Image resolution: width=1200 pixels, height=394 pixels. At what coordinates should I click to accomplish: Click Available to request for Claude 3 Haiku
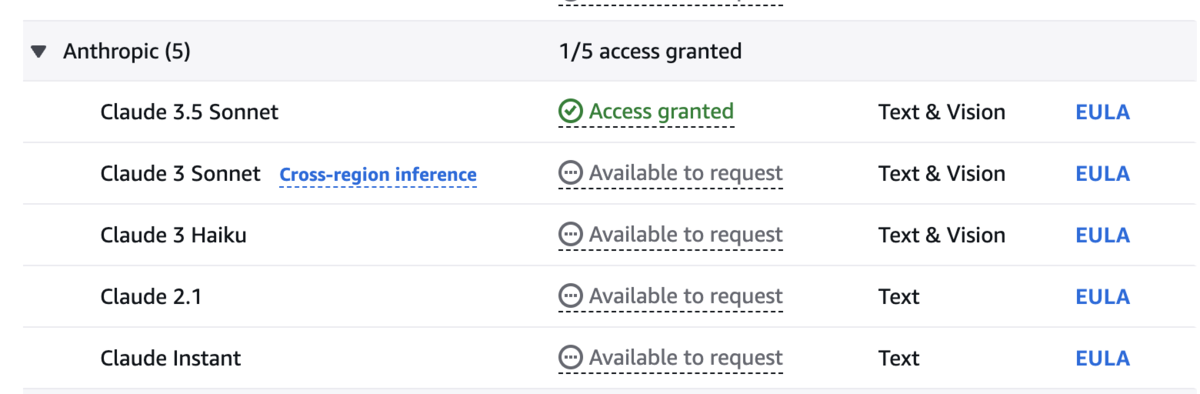coord(670,235)
